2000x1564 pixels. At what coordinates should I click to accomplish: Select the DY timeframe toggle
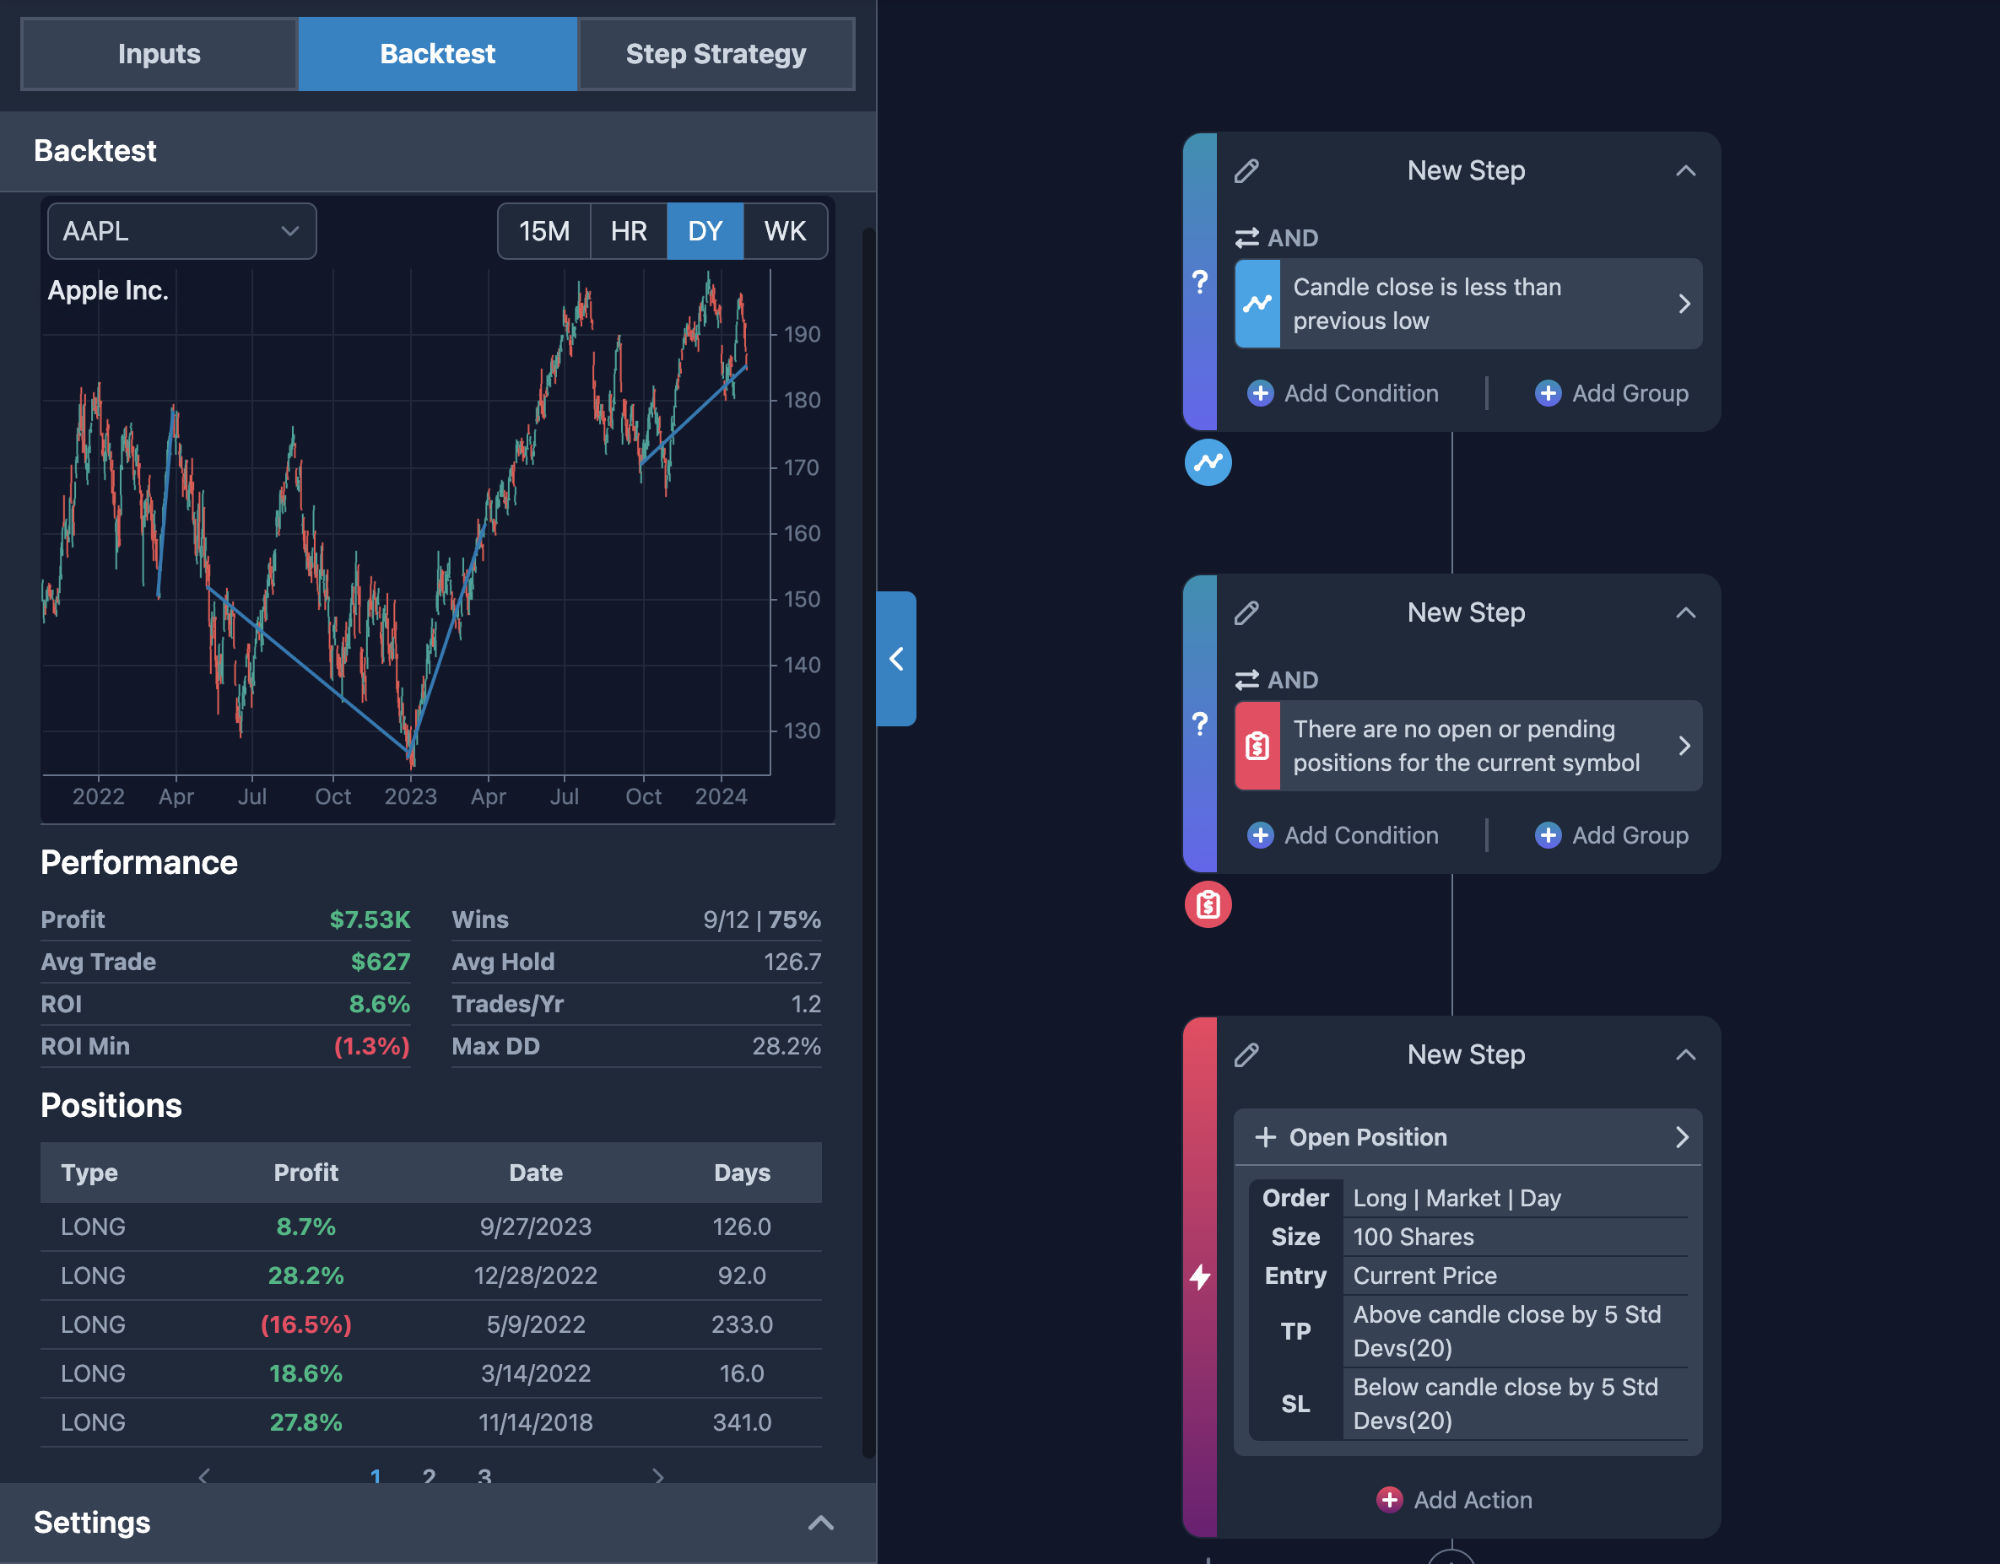[x=705, y=229]
